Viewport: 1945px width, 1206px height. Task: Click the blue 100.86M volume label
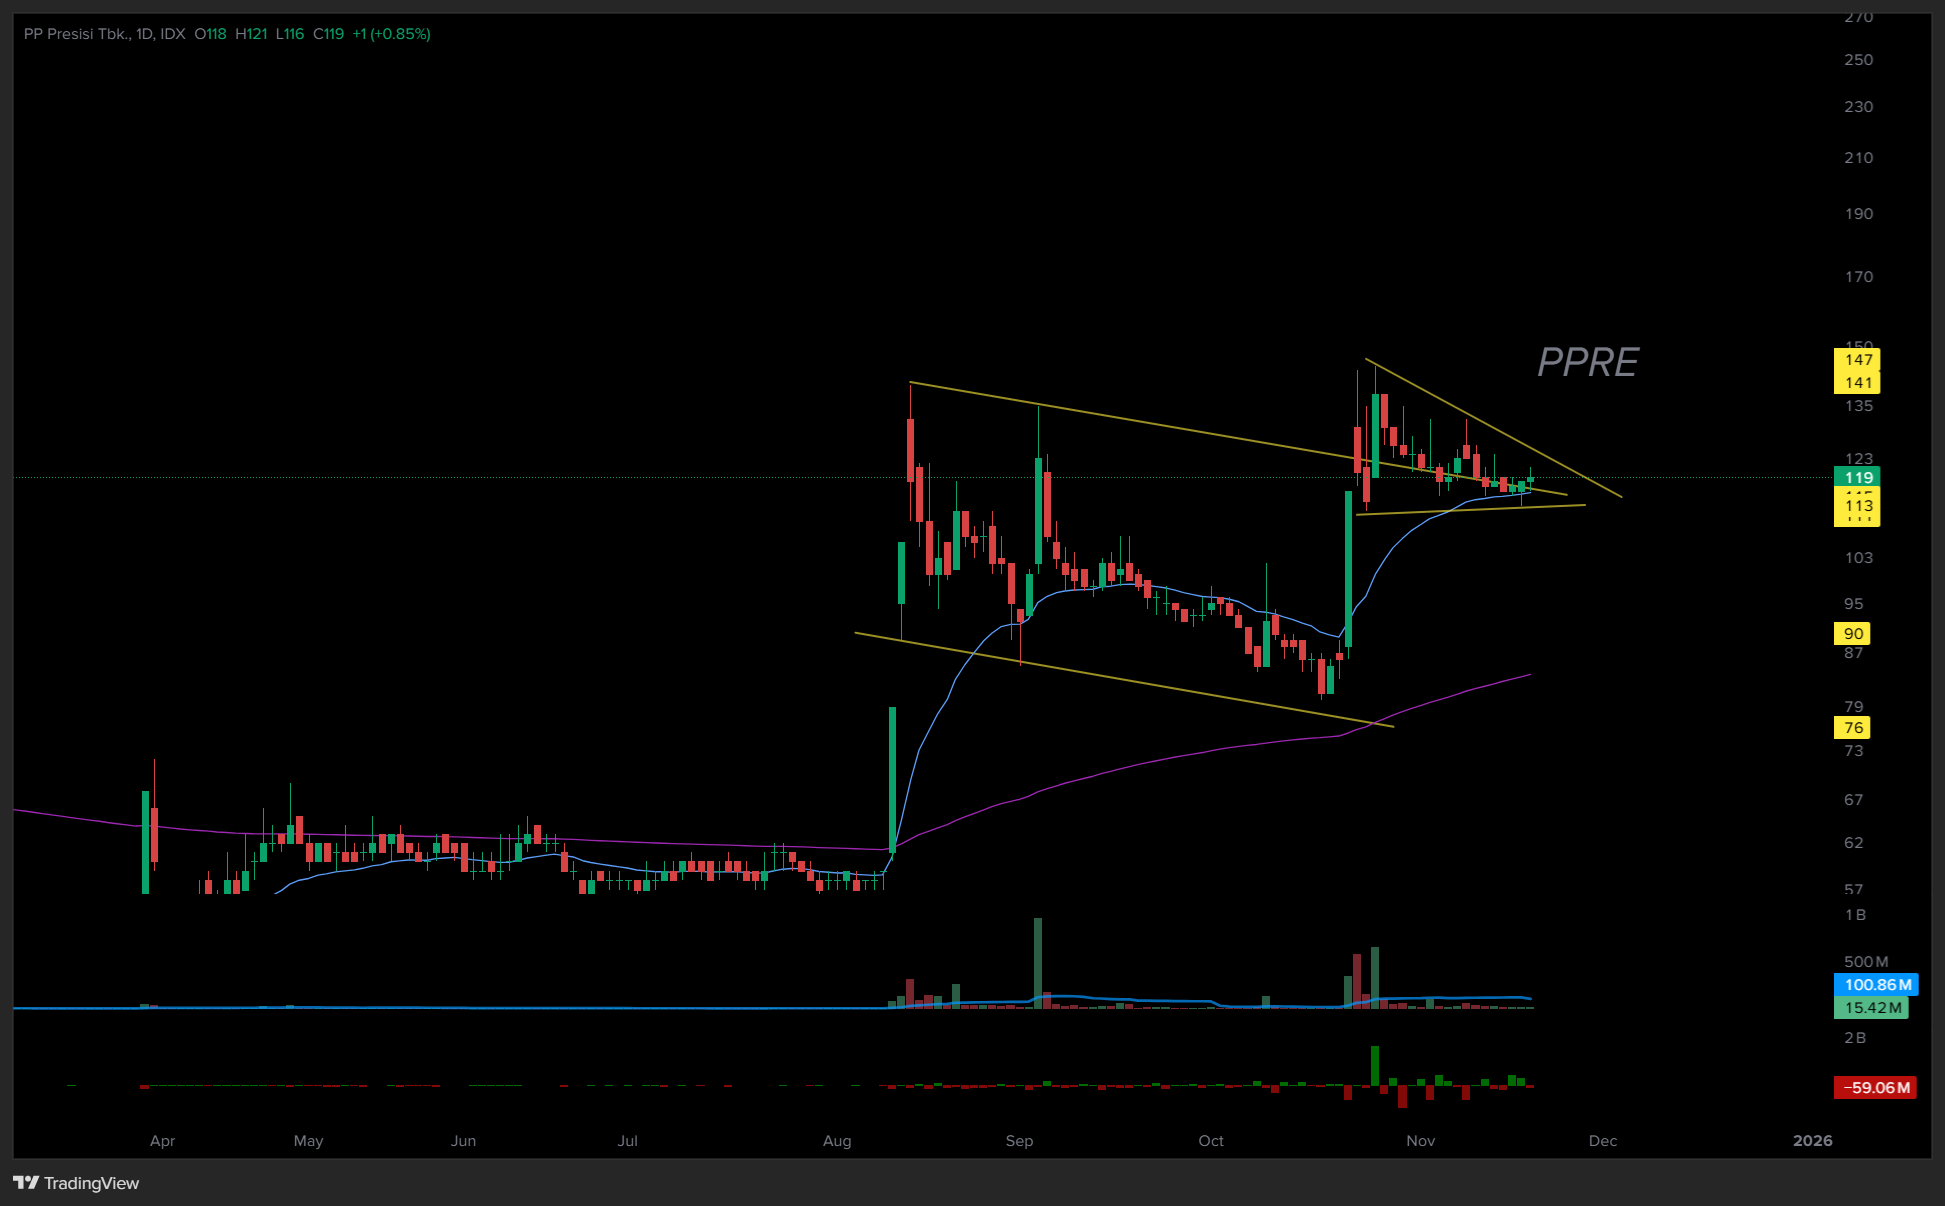pos(1876,984)
